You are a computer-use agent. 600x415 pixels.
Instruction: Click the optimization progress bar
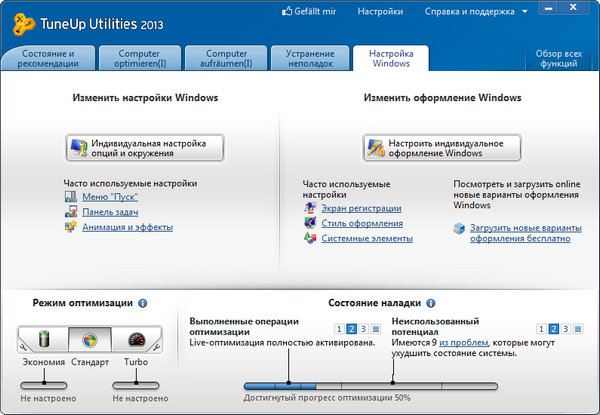click(371, 386)
